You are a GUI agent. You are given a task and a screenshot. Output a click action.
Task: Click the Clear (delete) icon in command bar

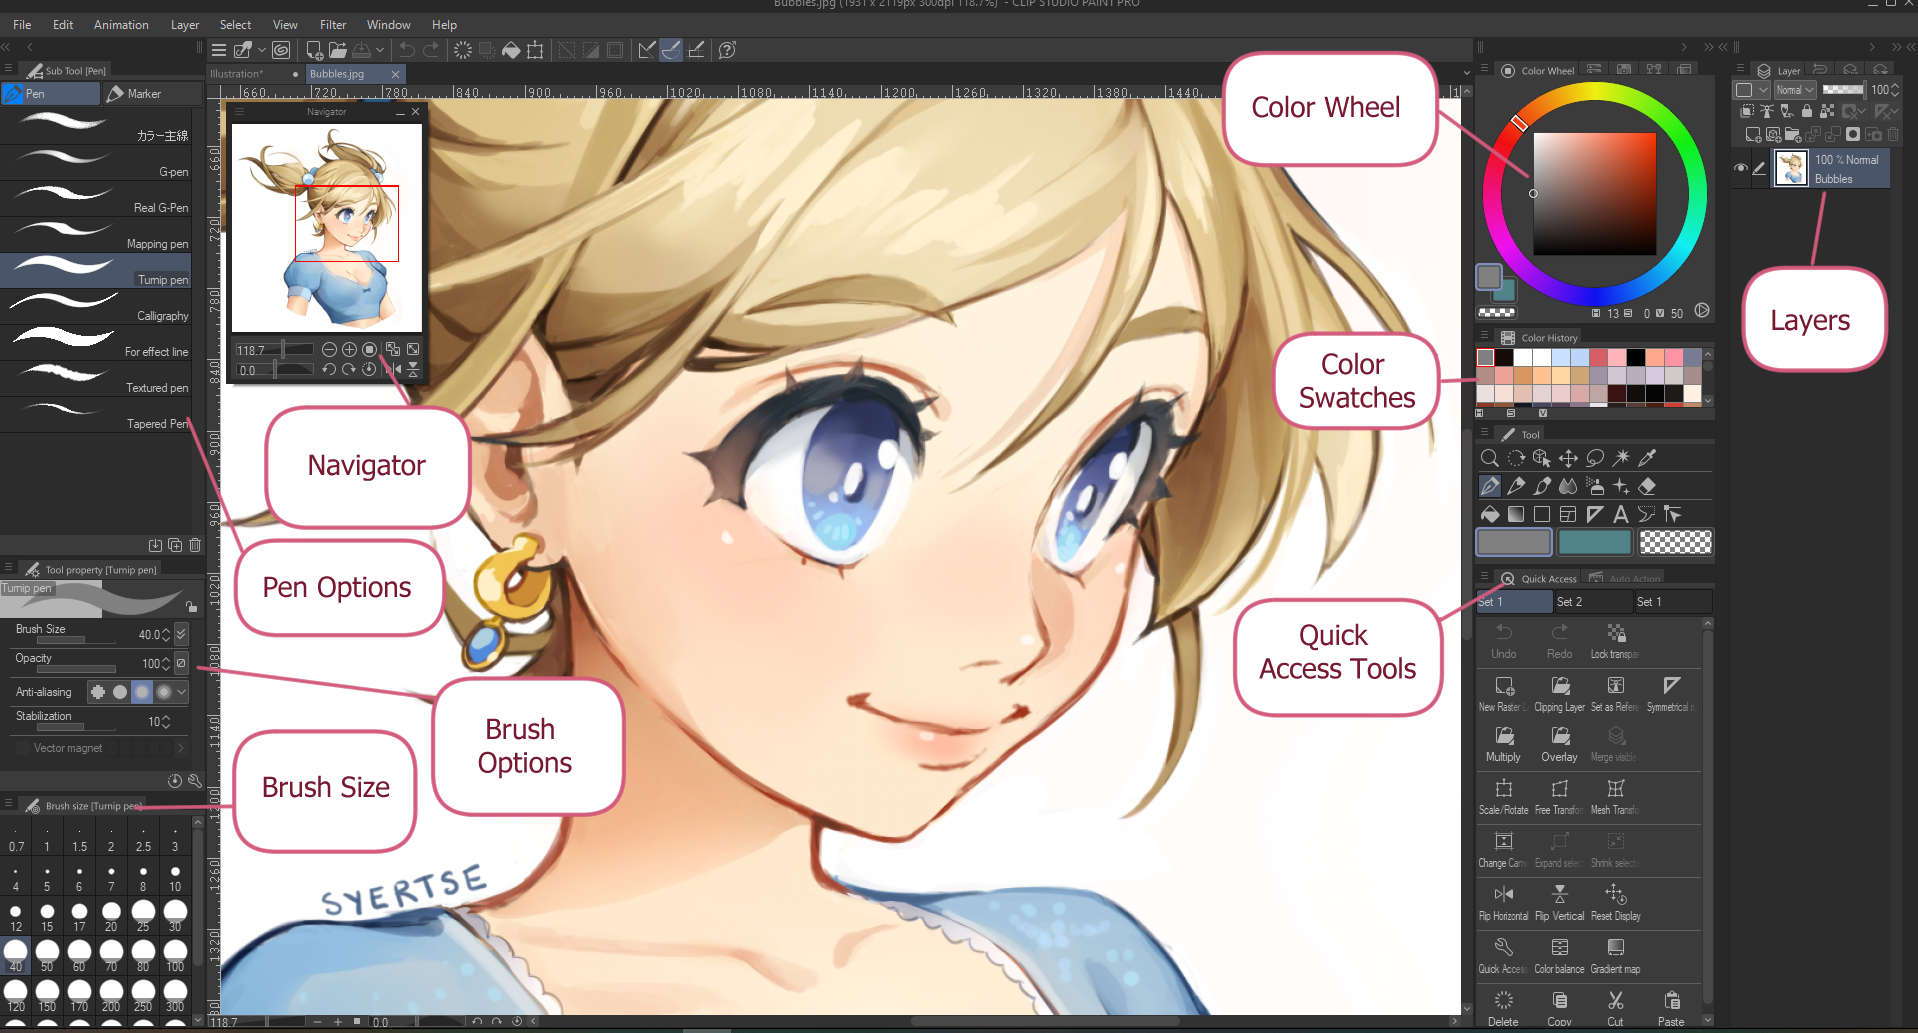click(463, 50)
